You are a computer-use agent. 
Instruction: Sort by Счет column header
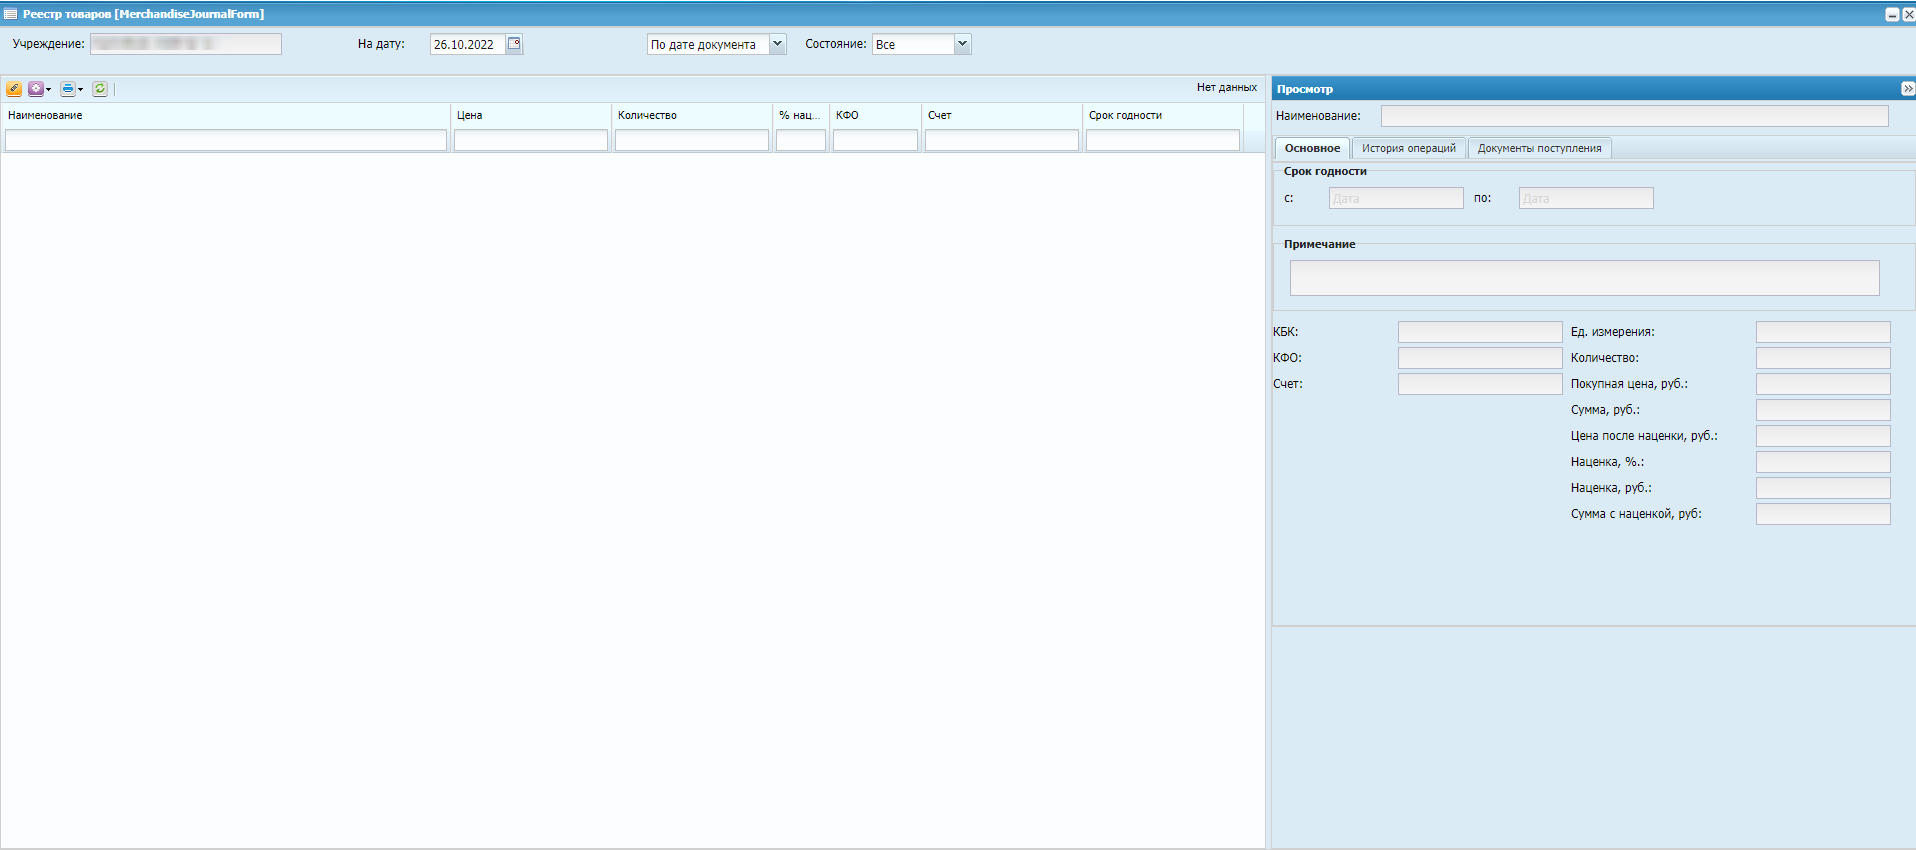tap(1001, 115)
